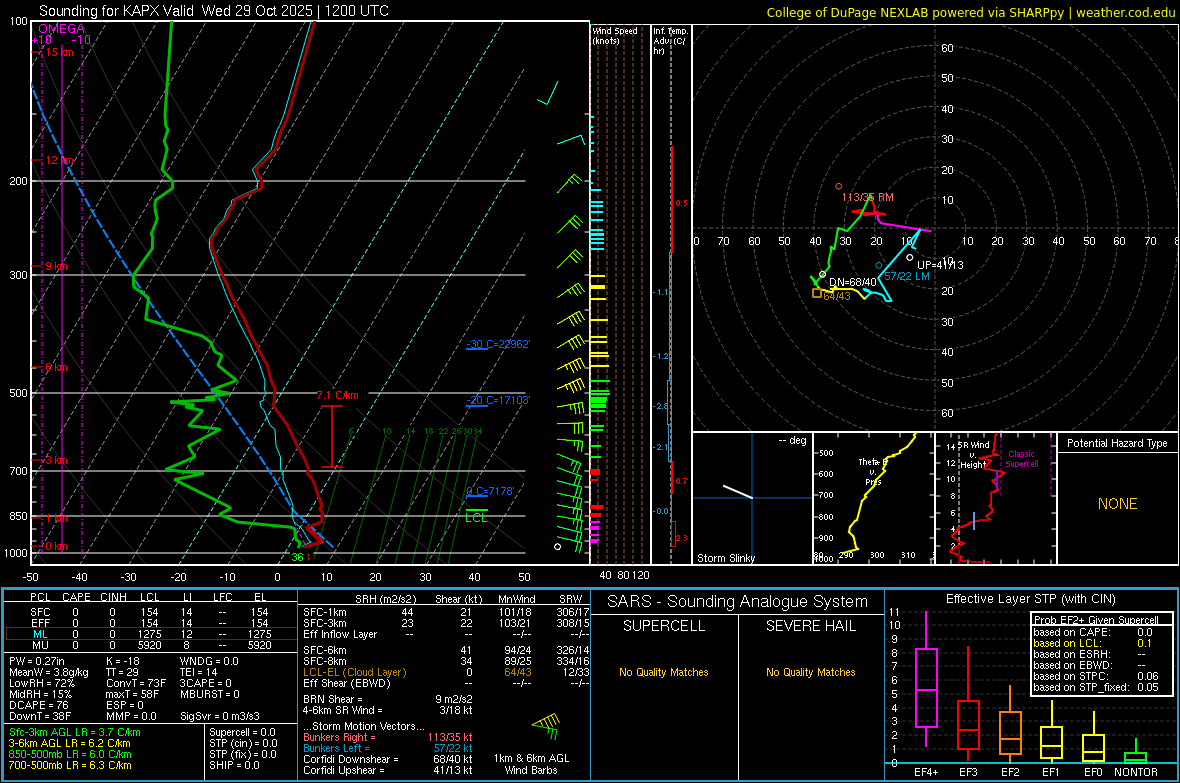Click the 'based on STPC:' line
The height and width of the screenshot is (783, 1180).
(1096, 676)
